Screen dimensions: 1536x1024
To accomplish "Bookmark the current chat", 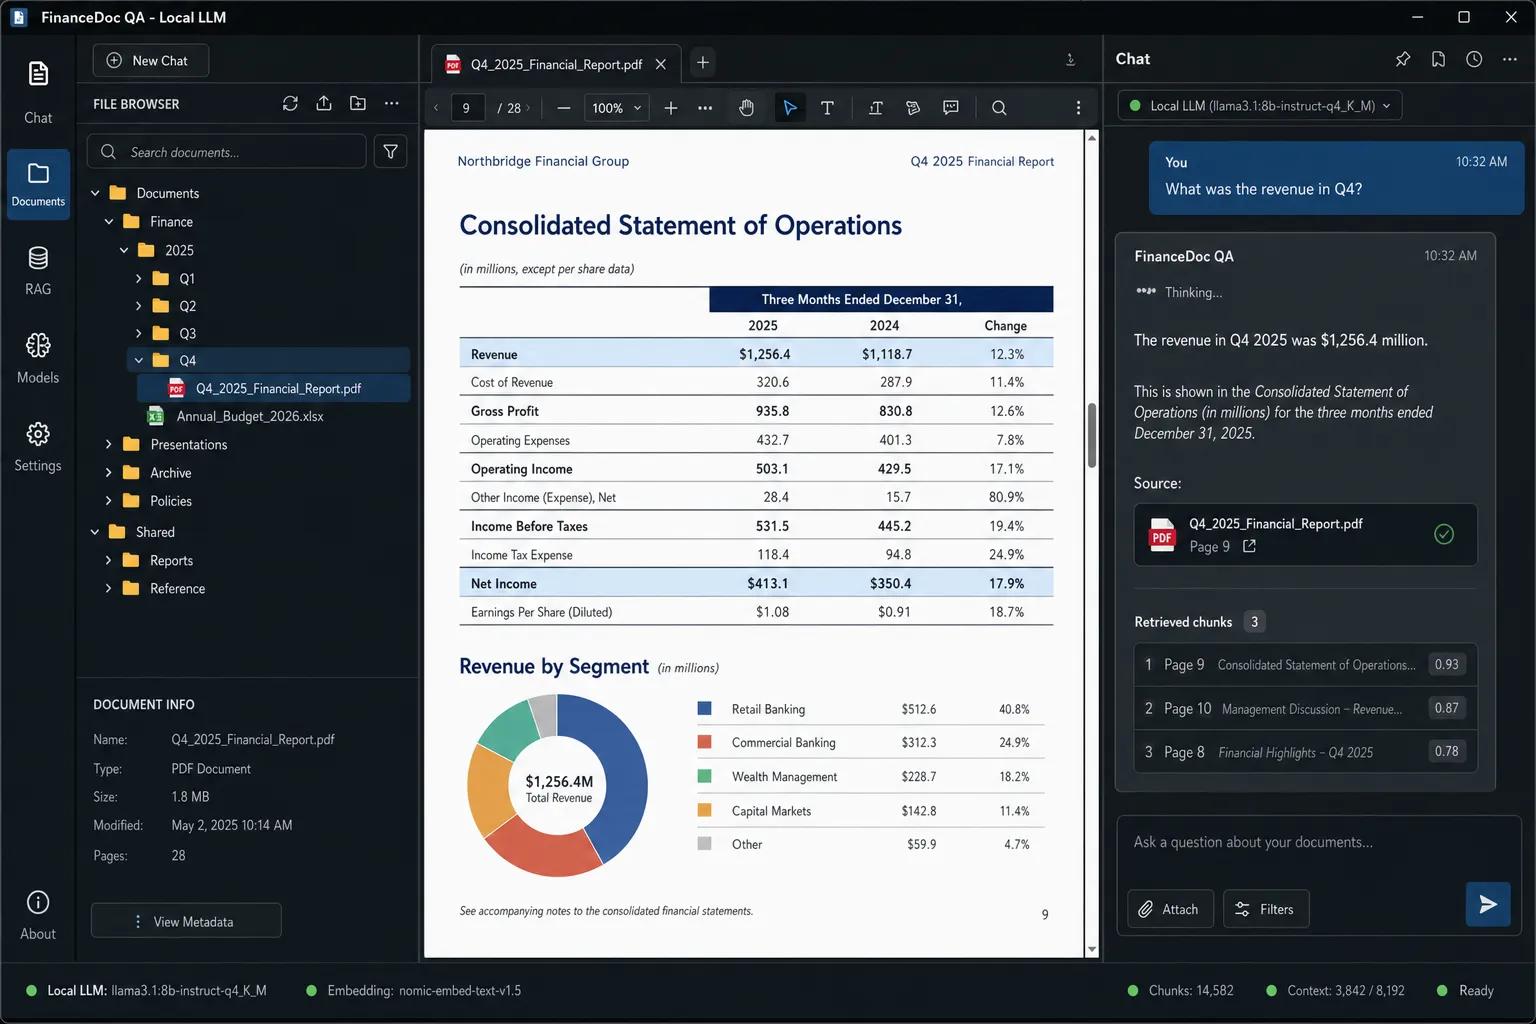I will [1438, 59].
